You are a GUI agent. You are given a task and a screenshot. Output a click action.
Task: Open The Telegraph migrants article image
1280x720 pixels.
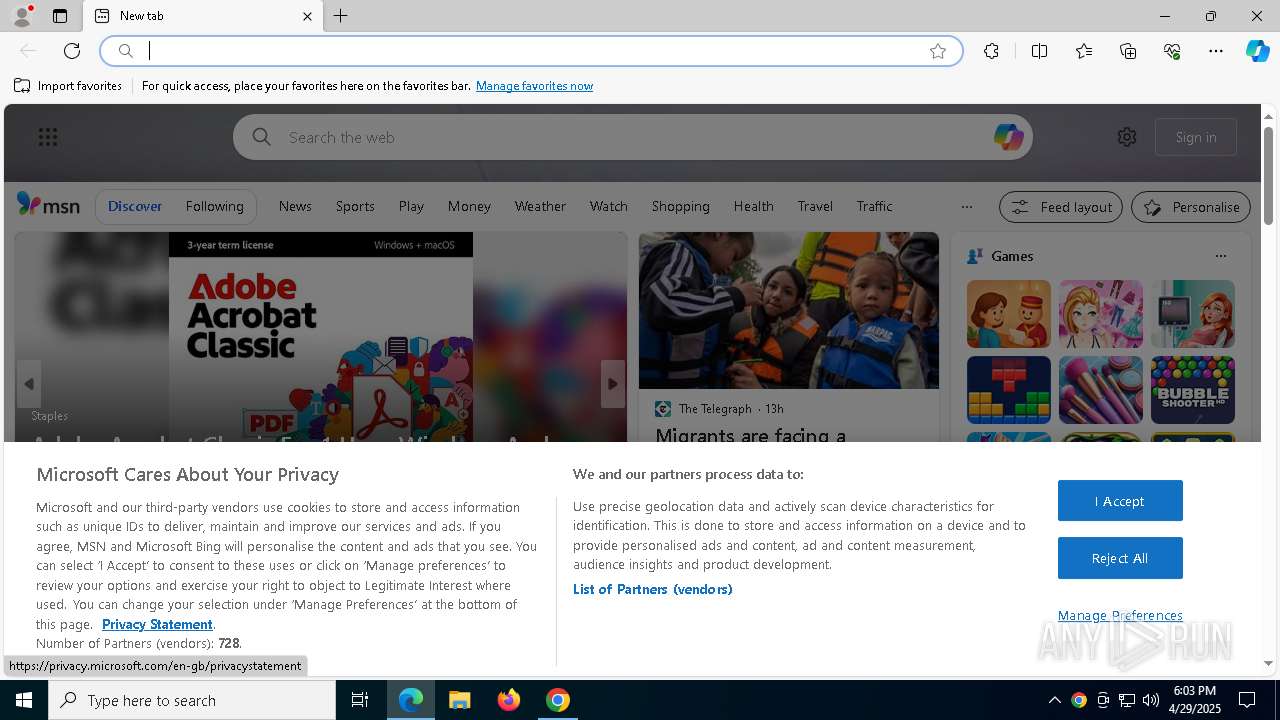coord(788,310)
